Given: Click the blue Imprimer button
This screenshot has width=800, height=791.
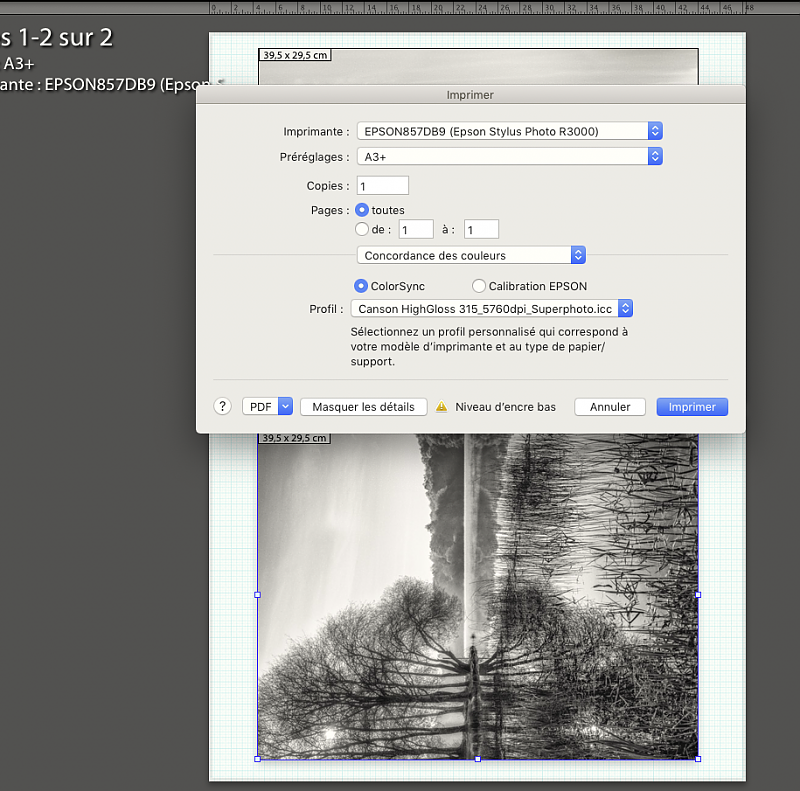Looking at the screenshot, I should [692, 407].
